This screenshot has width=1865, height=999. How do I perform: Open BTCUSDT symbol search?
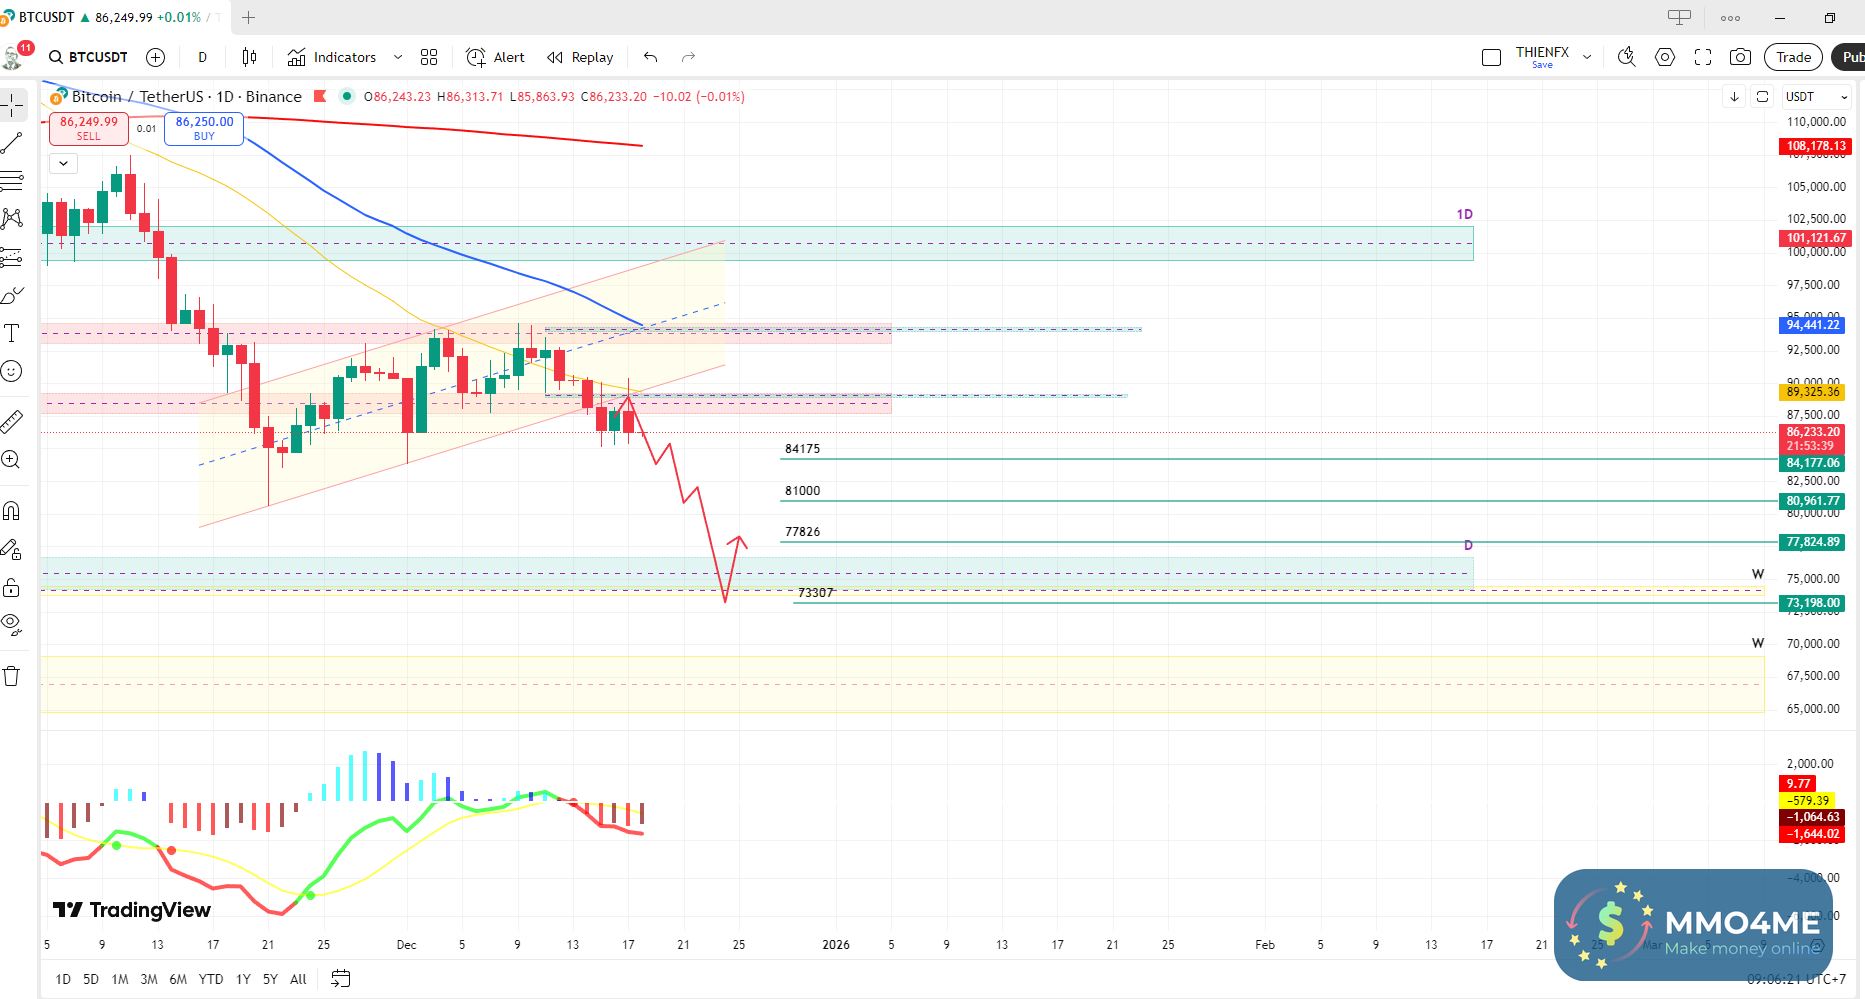click(89, 57)
